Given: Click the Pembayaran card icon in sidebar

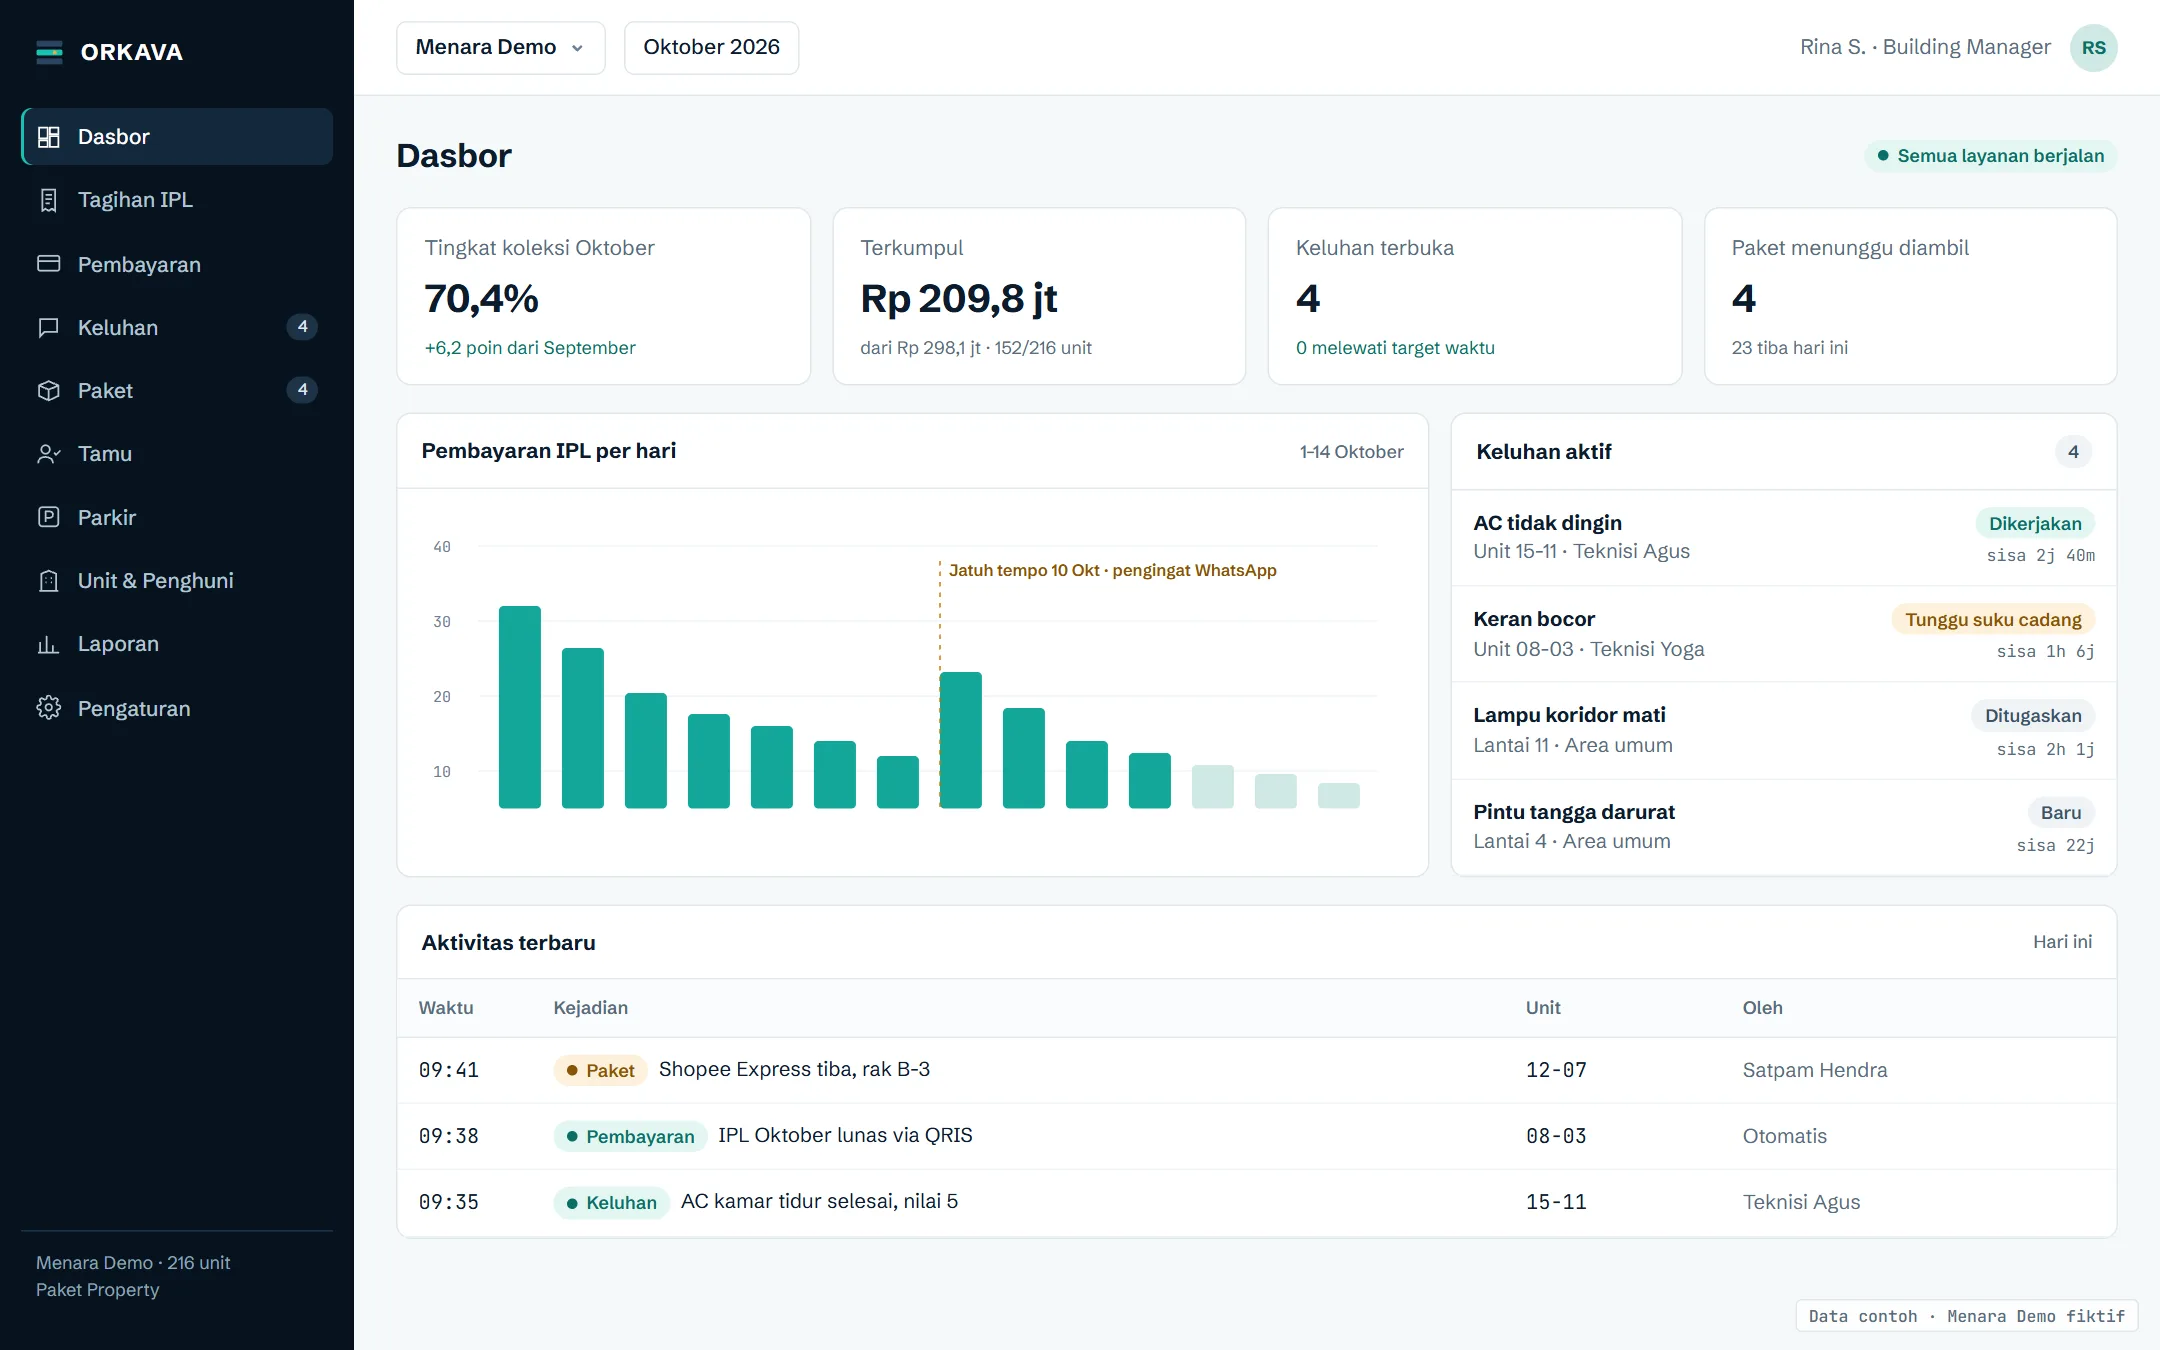Looking at the screenshot, I should click(48, 264).
